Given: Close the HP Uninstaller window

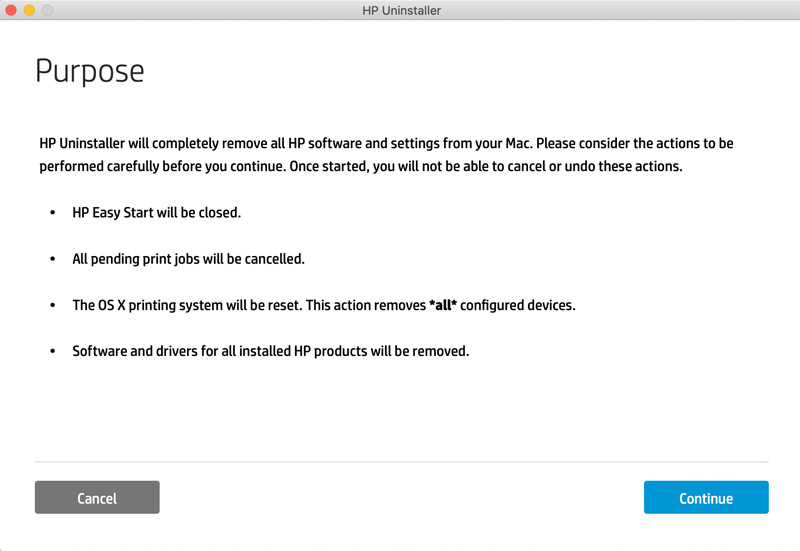Looking at the screenshot, I should coord(11,10).
